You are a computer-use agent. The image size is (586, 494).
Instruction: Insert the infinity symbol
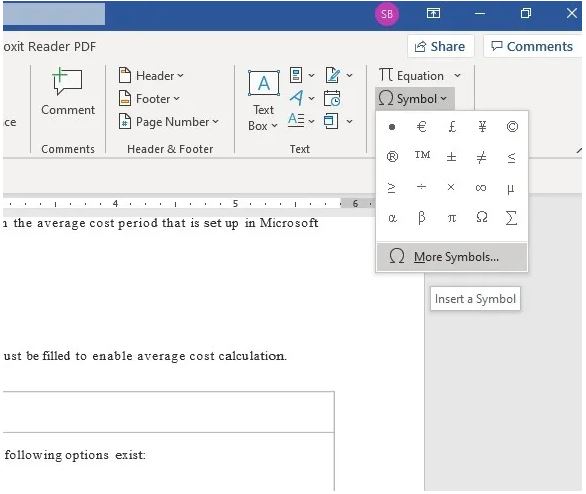tap(481, 188)
